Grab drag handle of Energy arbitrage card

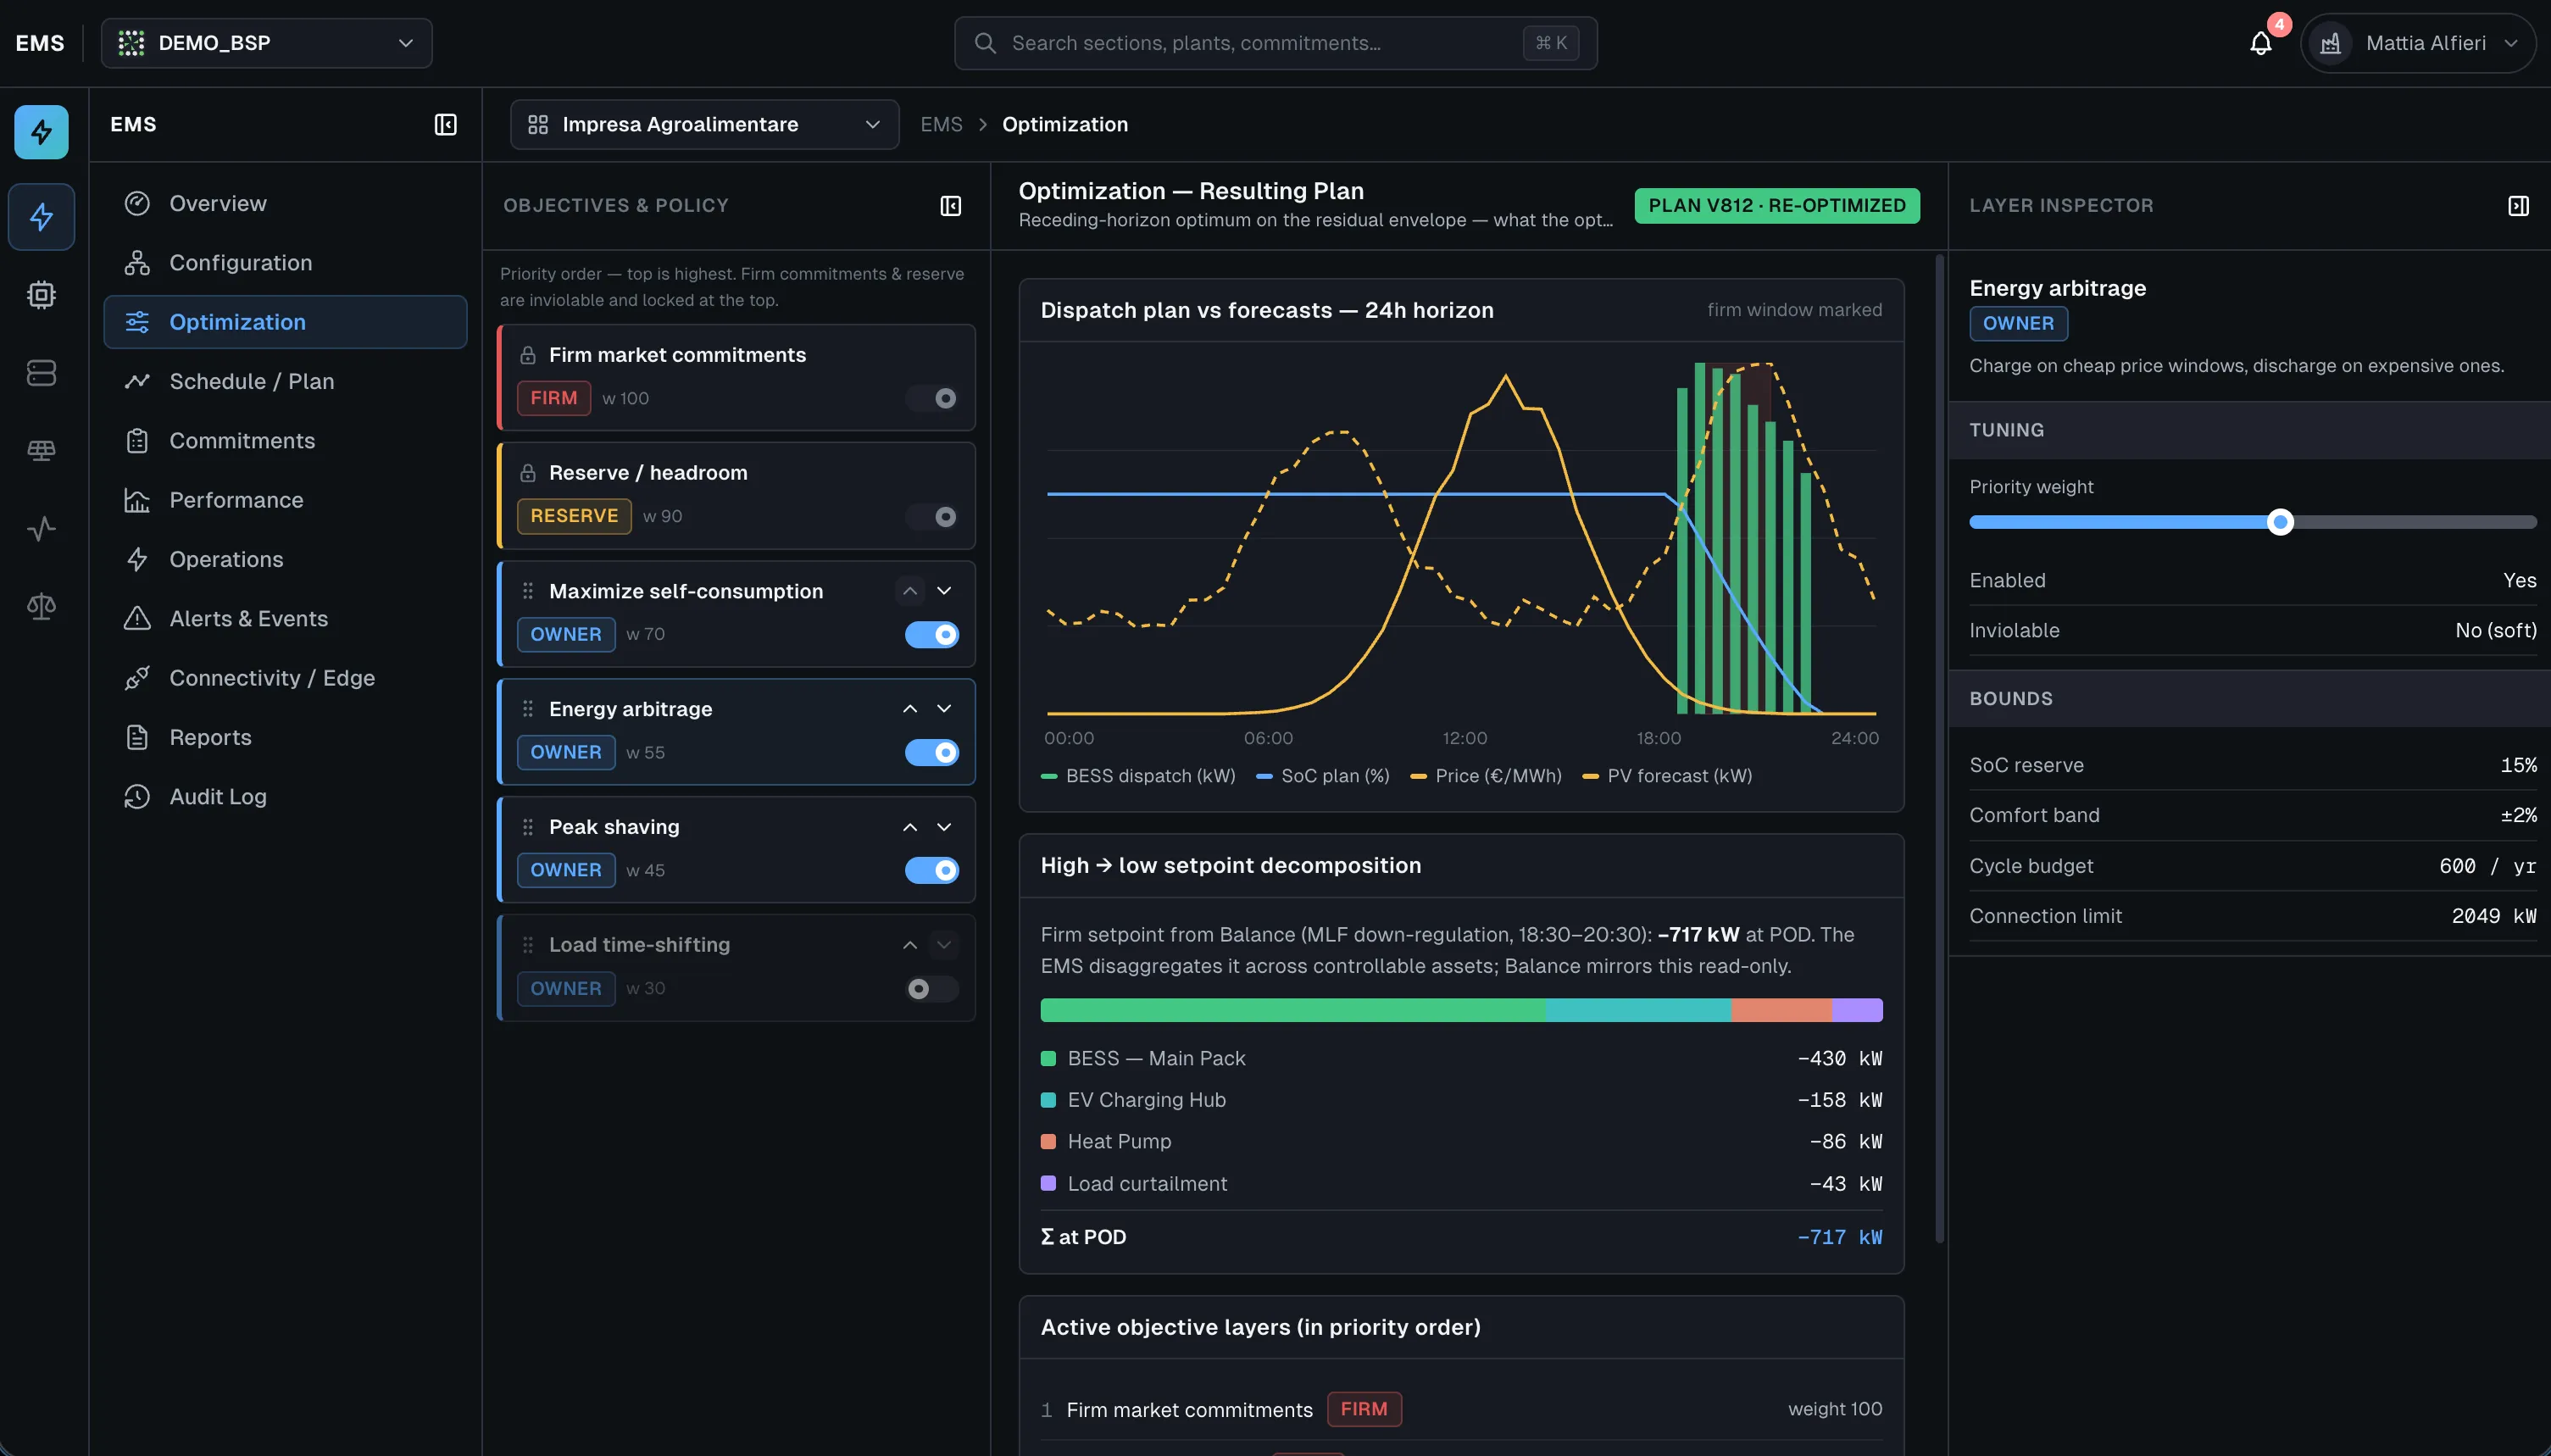[x=528, y=709]
